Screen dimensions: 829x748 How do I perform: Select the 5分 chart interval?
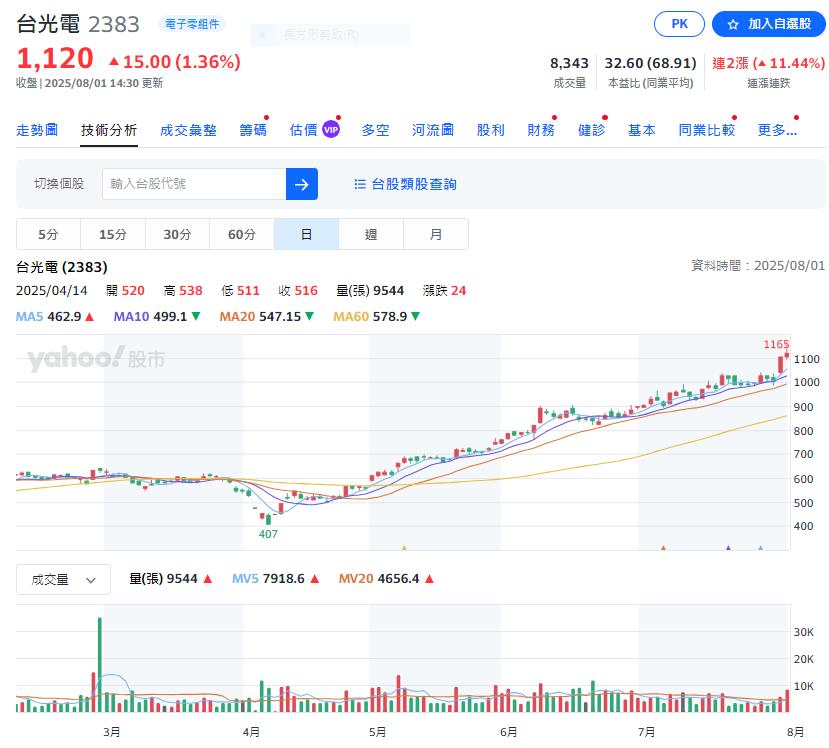pyautogui.click(x=48, y=234)
